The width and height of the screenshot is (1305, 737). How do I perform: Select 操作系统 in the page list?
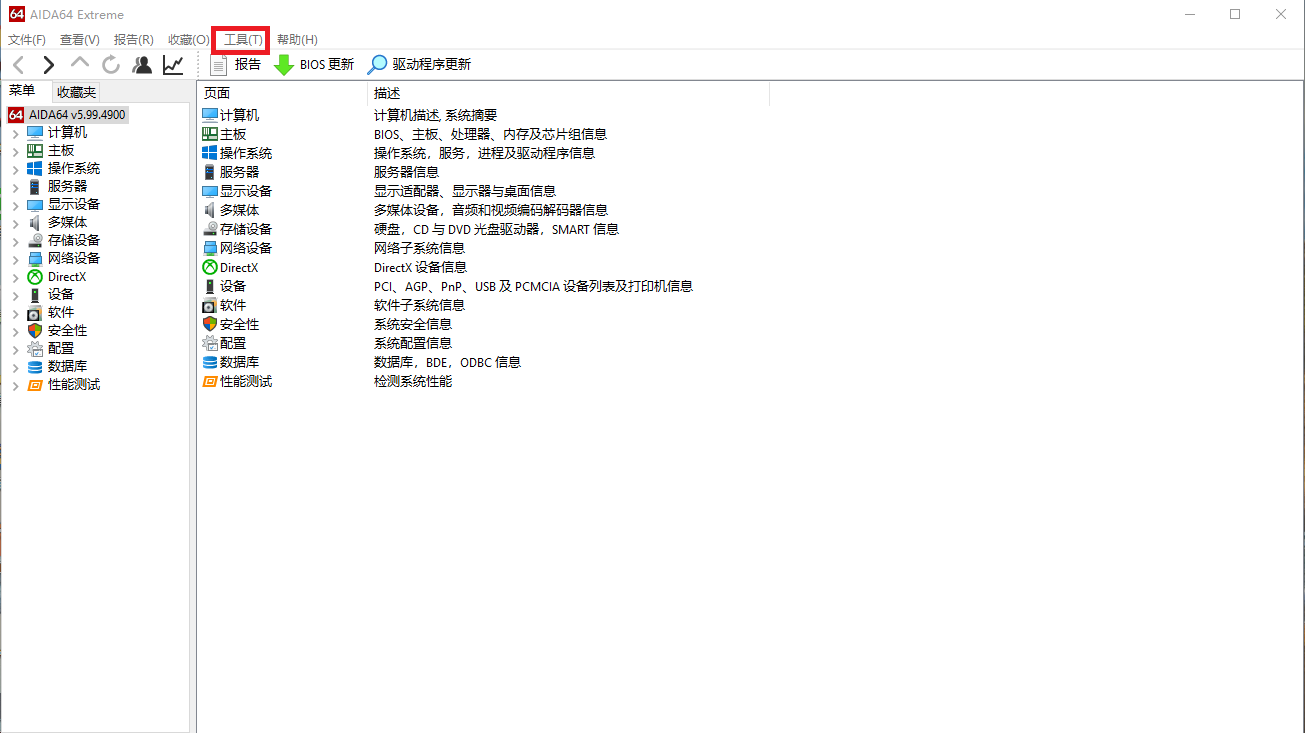(x=245, y=153)
